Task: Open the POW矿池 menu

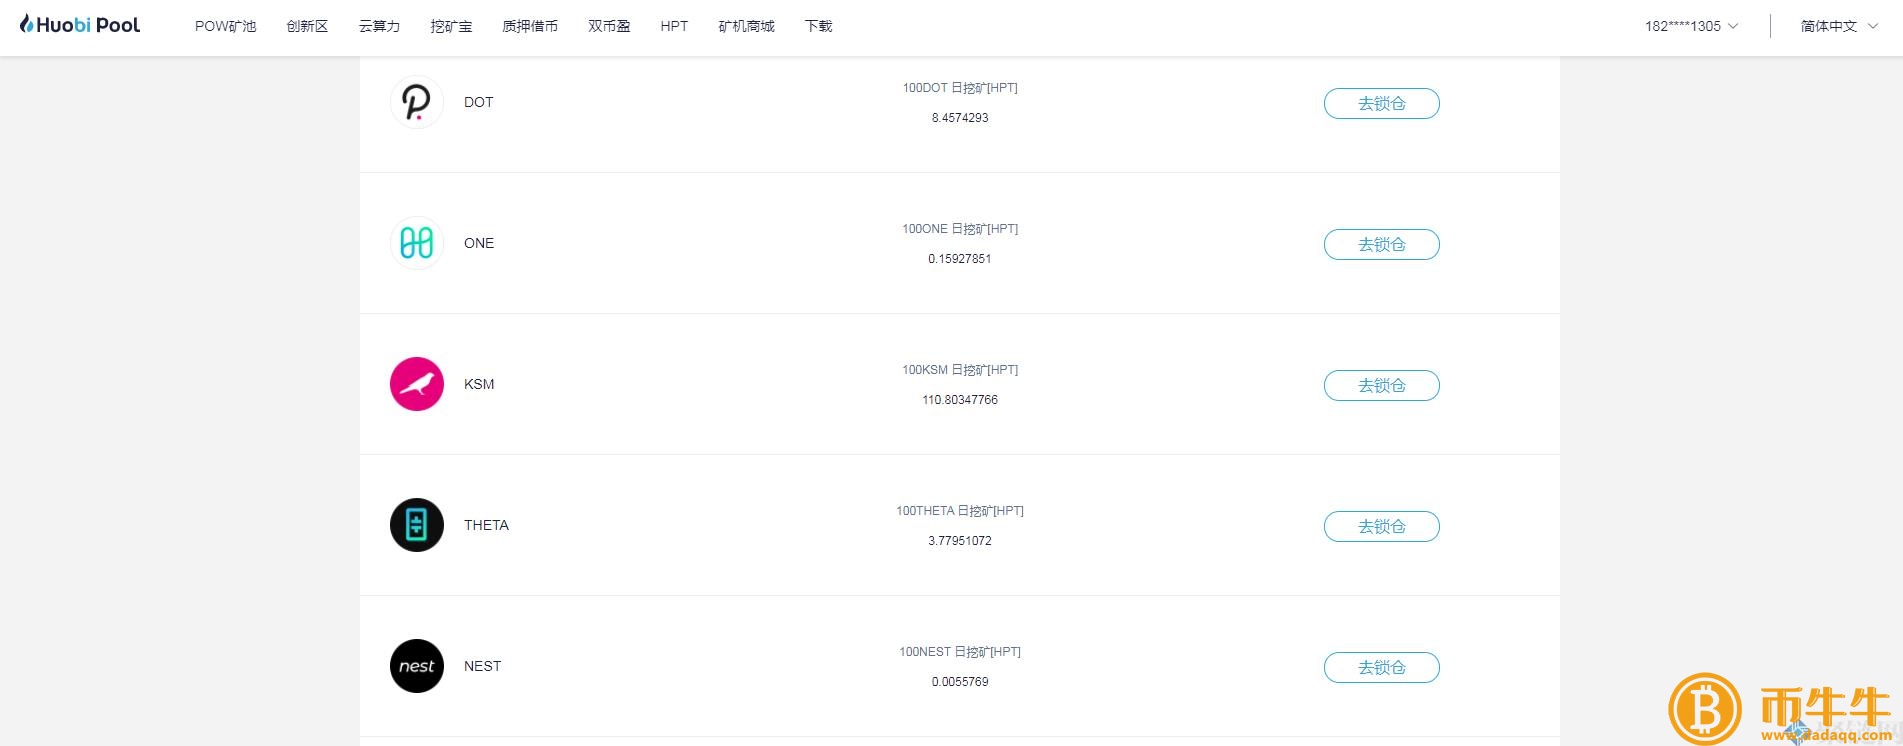Action: click(225, 26)
